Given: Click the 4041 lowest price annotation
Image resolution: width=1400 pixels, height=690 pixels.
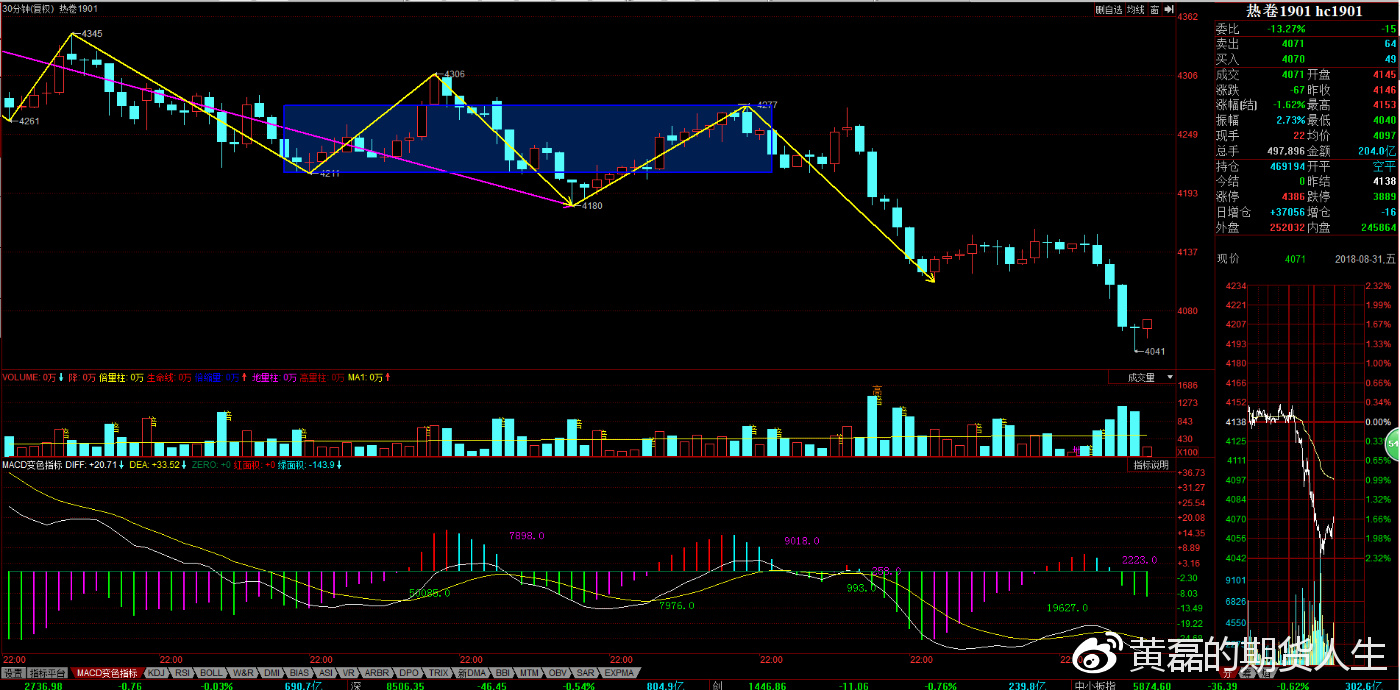Looking at the screenshot, I should coord(1154,351).
